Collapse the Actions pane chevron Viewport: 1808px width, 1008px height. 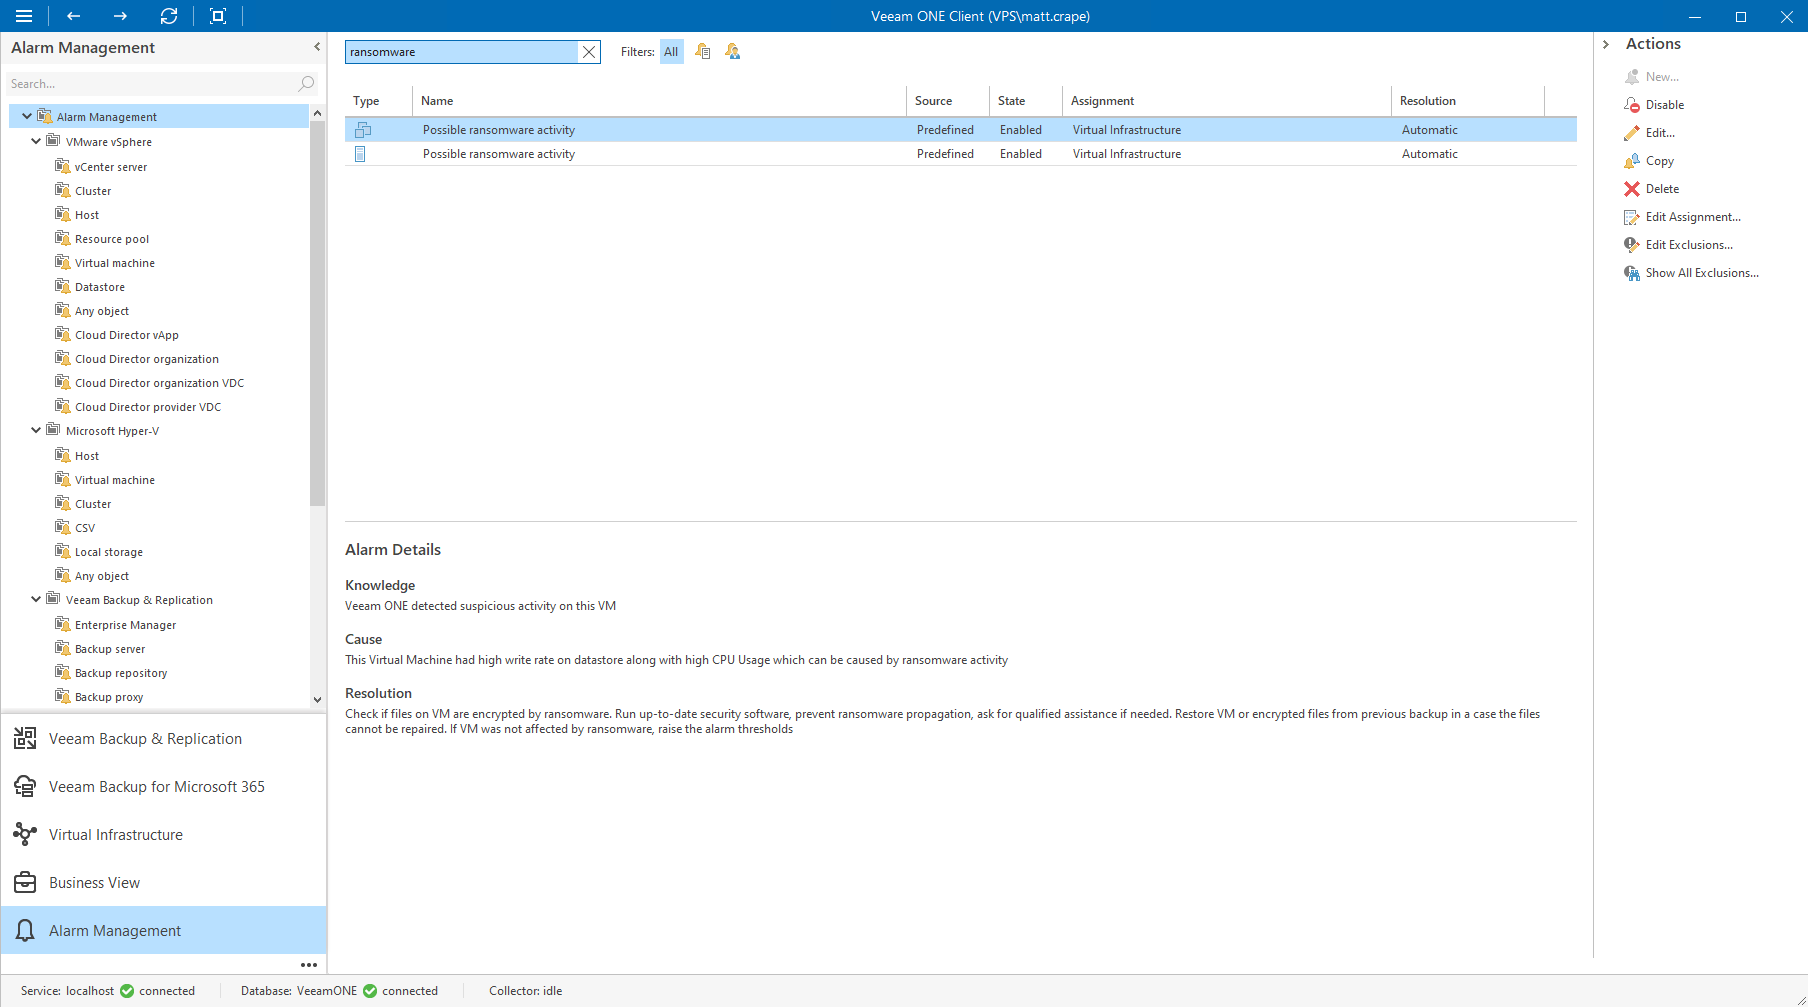click(1606, 44)
